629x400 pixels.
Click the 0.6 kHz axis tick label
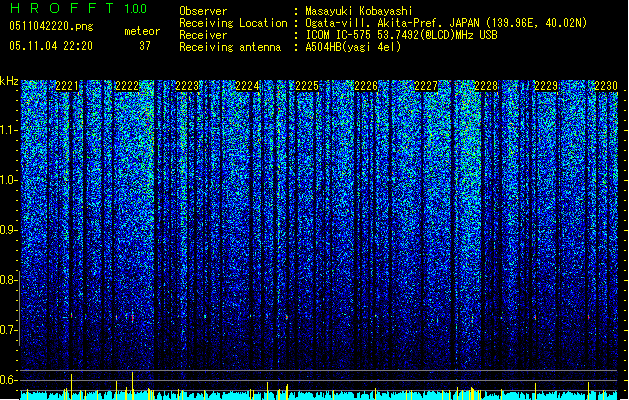click(7, 380)
